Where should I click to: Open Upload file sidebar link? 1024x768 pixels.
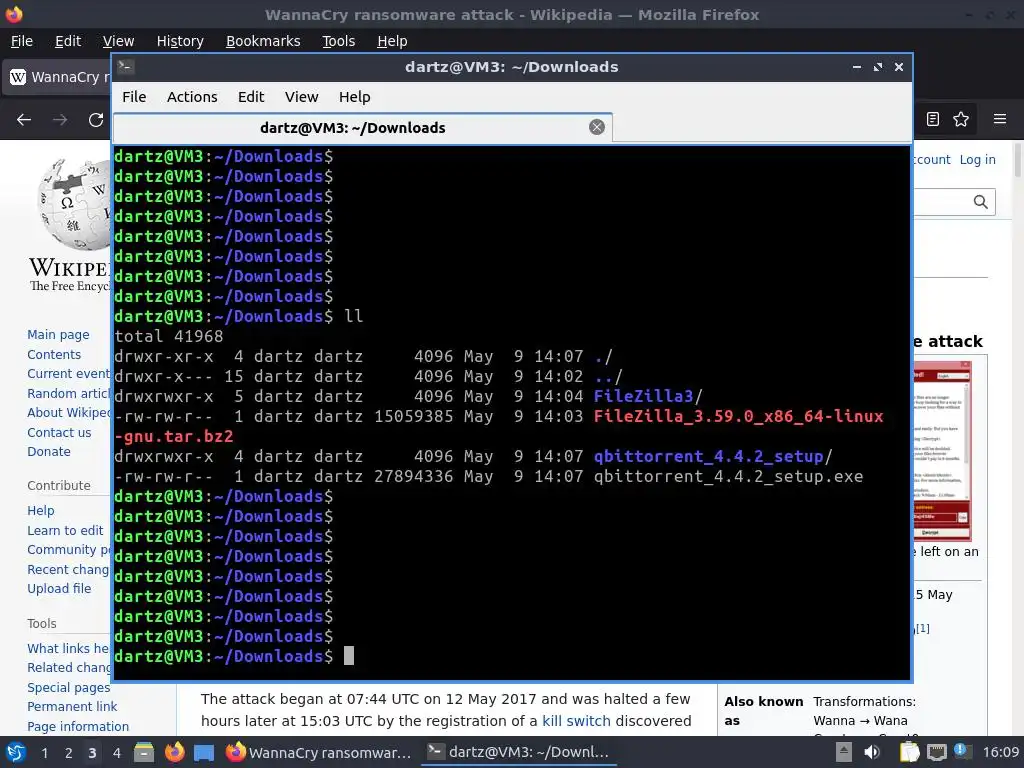[59, 588]
